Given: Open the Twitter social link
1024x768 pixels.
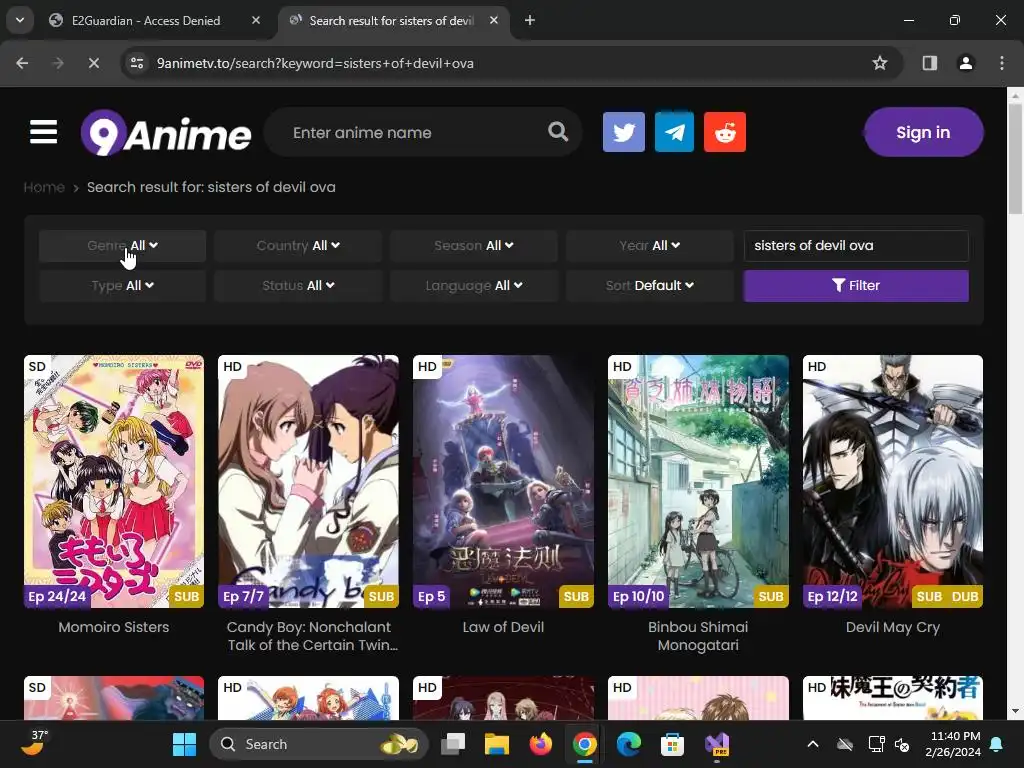Looking at the screenshot, I should tap(624, 132).
